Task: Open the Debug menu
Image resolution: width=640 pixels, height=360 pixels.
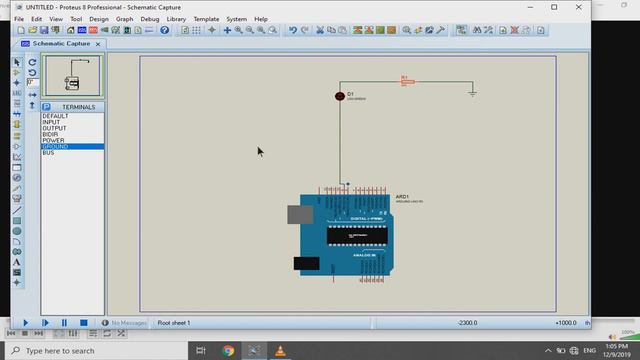Action: pos(150,19)
